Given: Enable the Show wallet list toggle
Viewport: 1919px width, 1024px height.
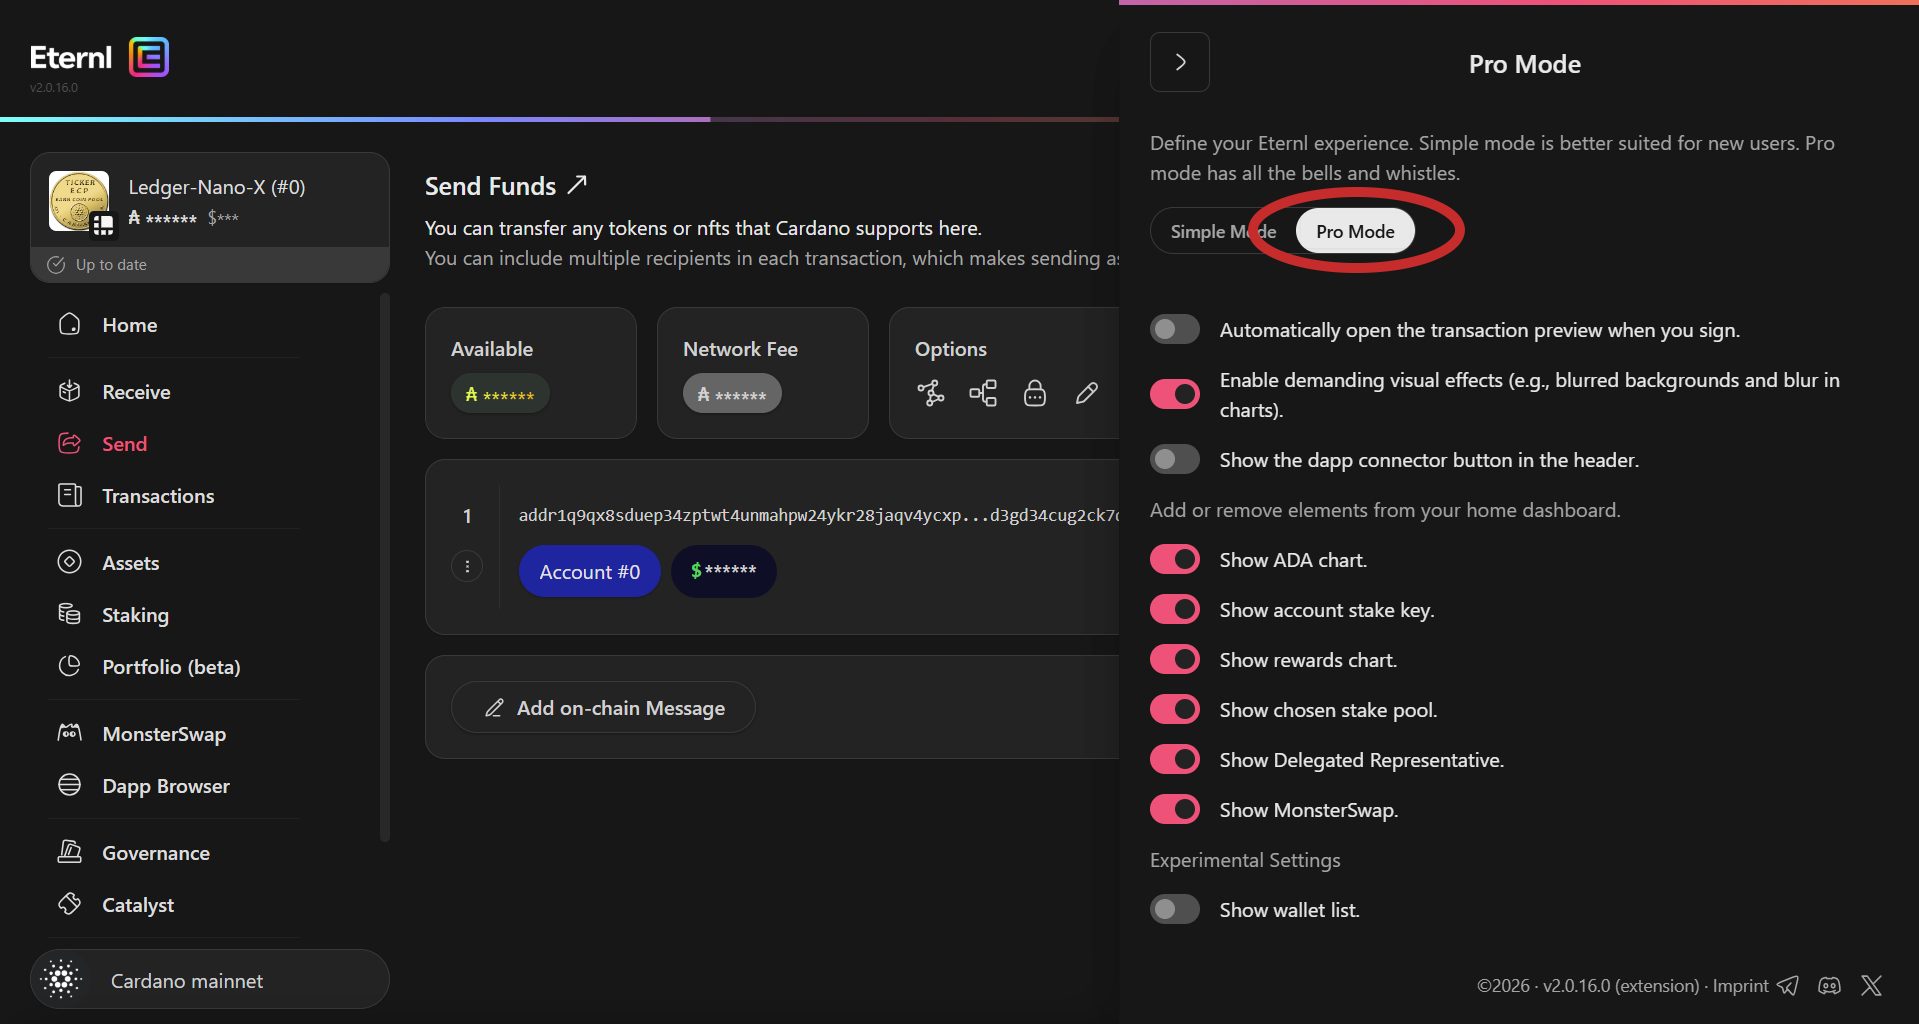Looking at the screenshot, I should pyautogui.click(x=1175, y=910).
